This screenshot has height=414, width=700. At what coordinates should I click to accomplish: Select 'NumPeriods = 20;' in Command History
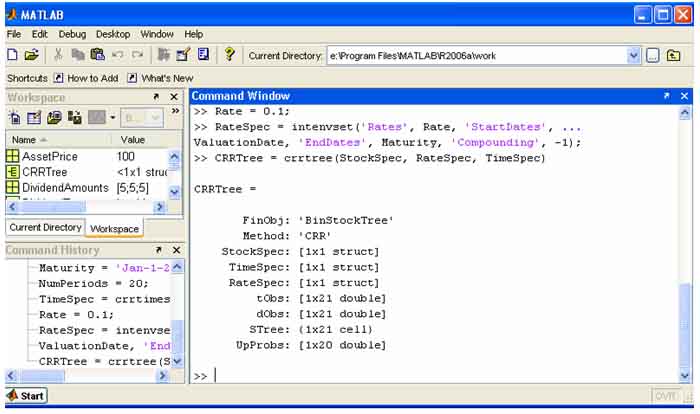93,284
